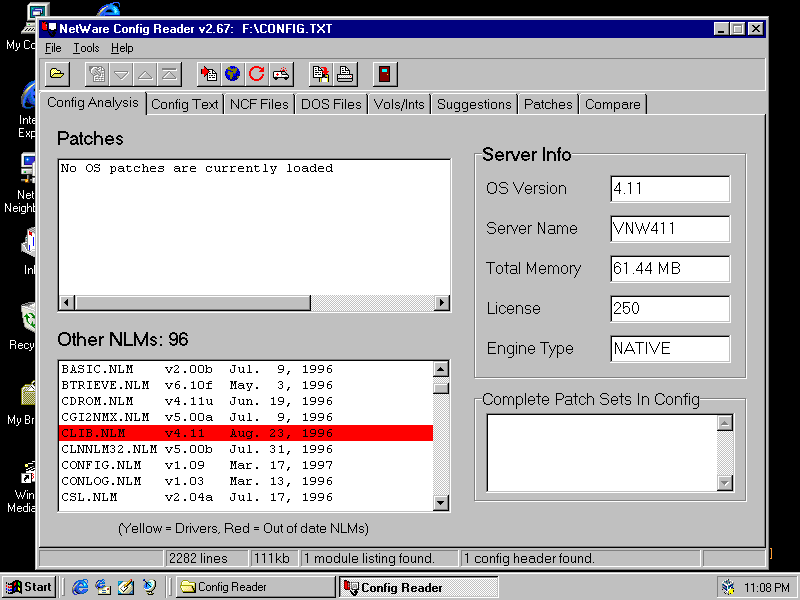
Task: Click the red circular refresh icon
Action: (257, 74)
